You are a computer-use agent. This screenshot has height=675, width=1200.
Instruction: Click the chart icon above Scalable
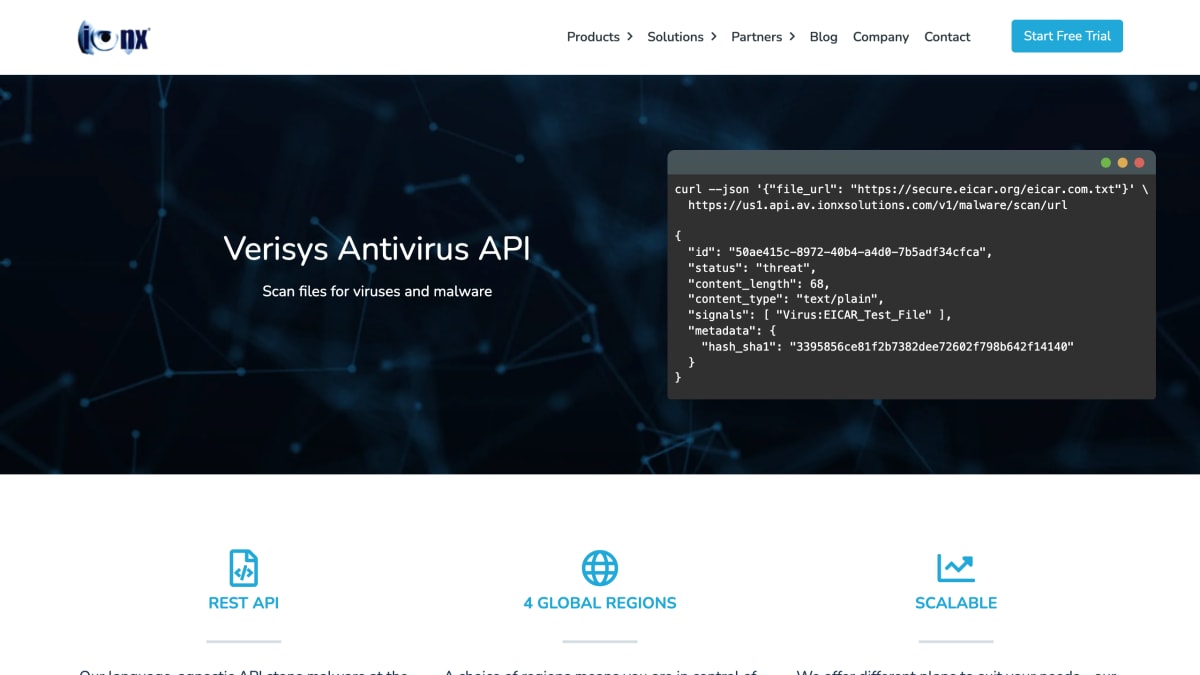point(956,568)
